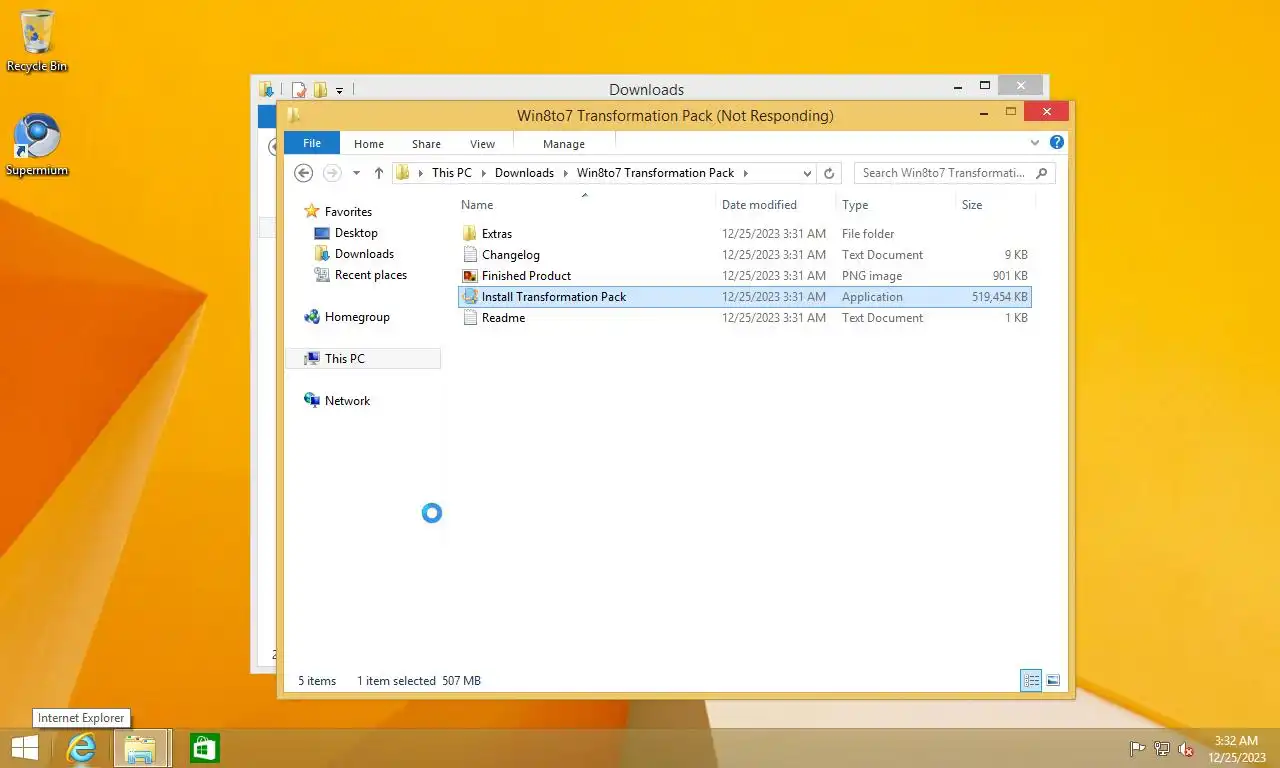Open the Recycle Bin desktop icon
Image resolution: width=1280 pixels, height=768 pixels.
pyautogui.click(x=37, y=42)
